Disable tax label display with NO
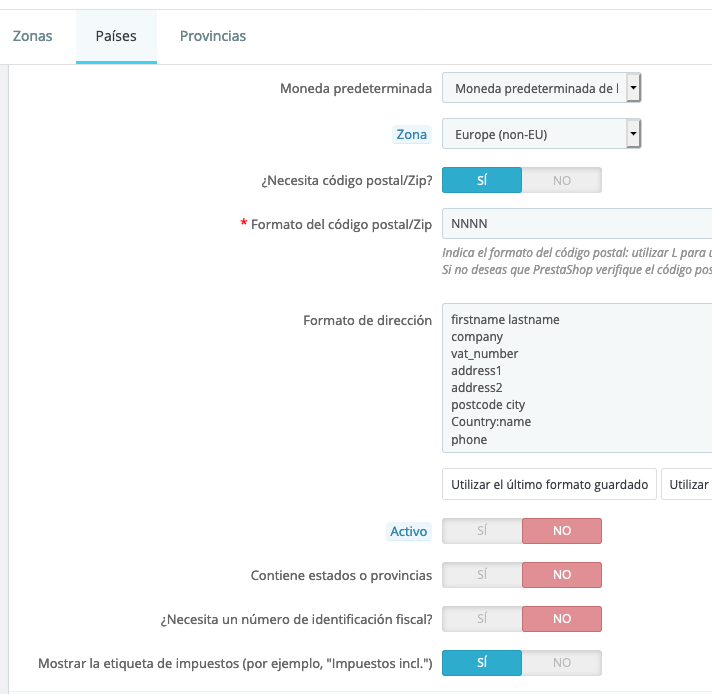Viewport: 712px width, 694px height. (x=562, y=663)
